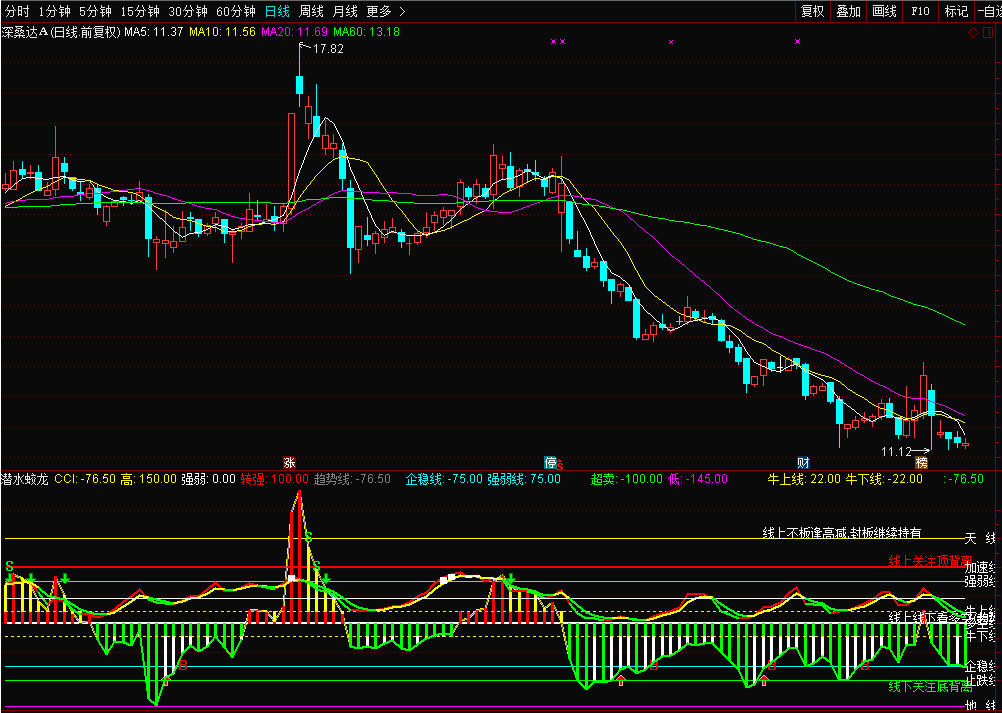
Task: Click the 企稳线: -75.00 indicator value
Action: pos(444,479)
